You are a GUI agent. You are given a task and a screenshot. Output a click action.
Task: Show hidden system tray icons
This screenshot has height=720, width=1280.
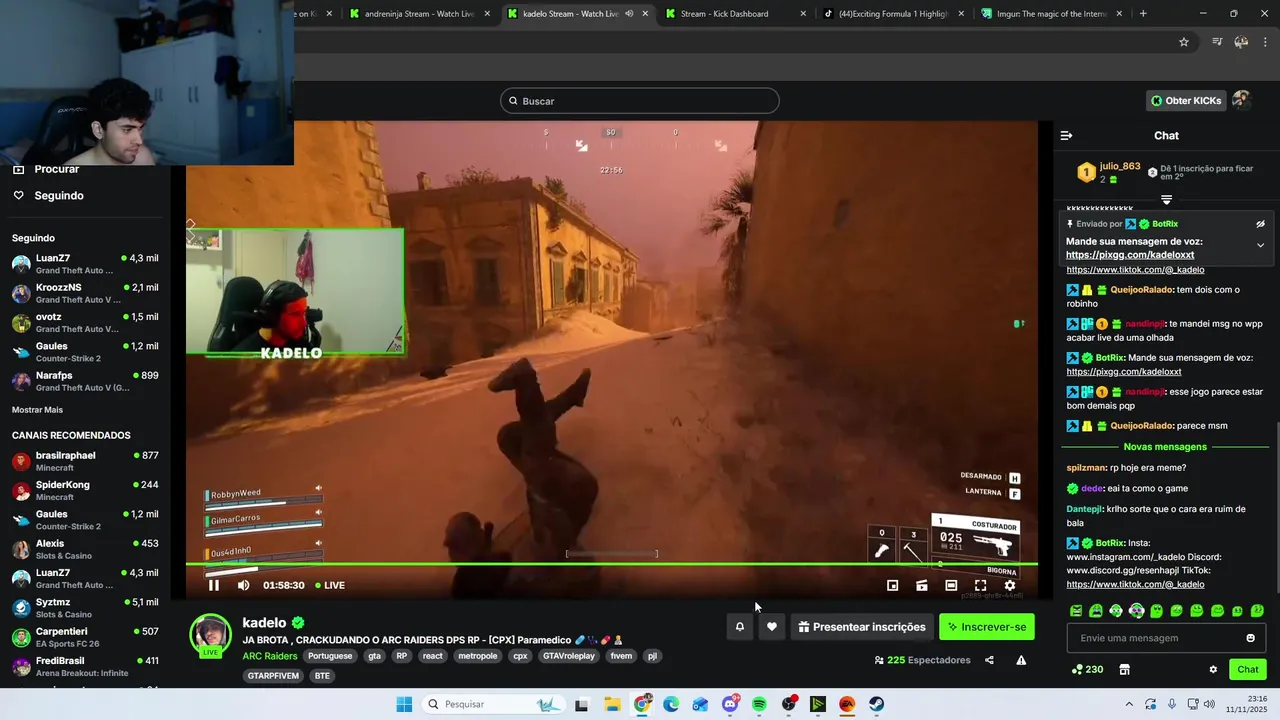[x=1129, y=704]
